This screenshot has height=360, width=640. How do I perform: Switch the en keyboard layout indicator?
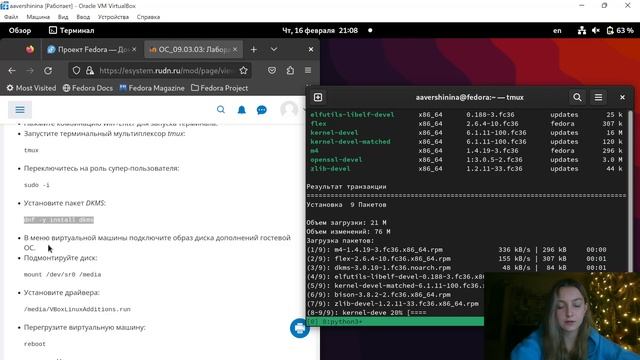click(x=557, y=30)
